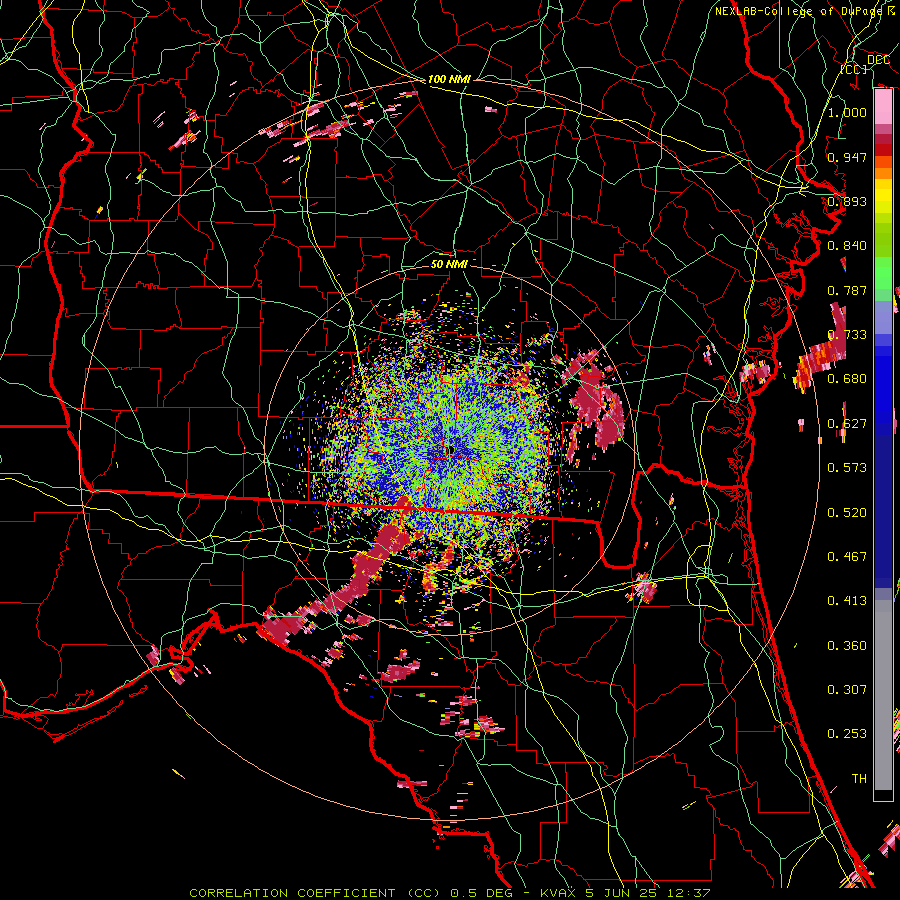900x900 pixels.
Task: Click the 0.520 scale value
Action: coord(847,513)
